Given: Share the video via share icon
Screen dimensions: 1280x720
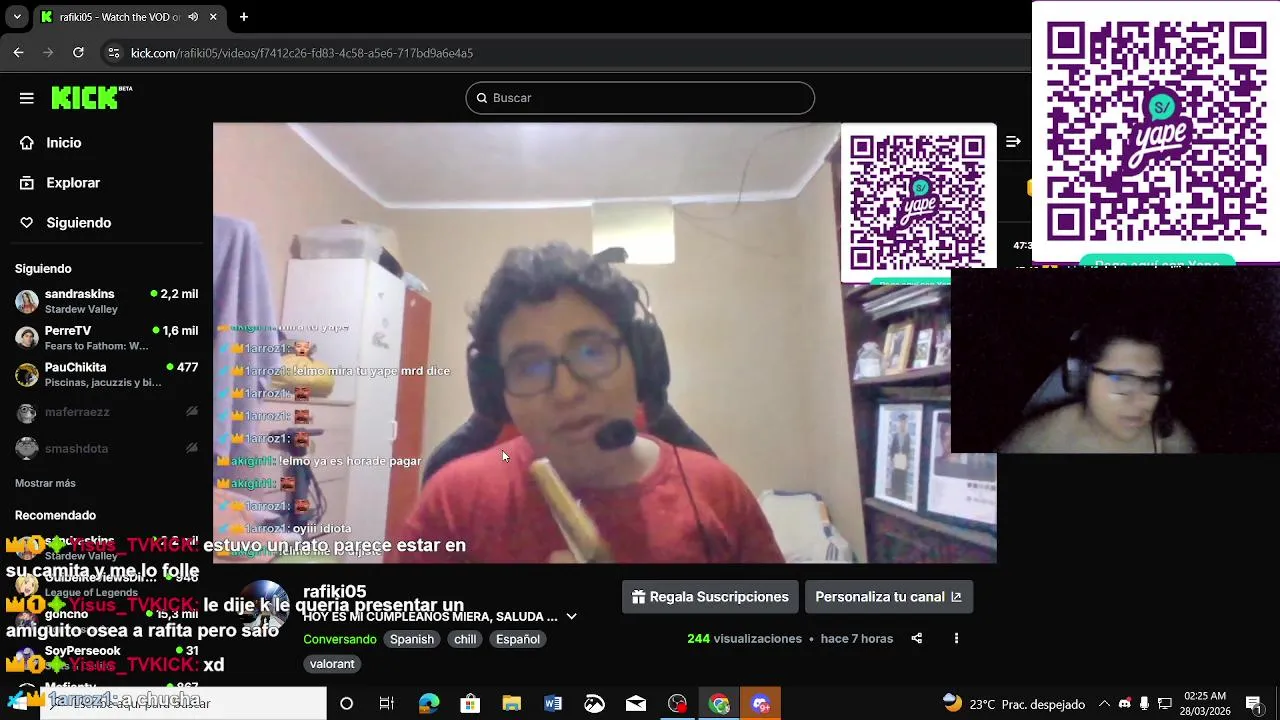Looking at the screenshot, I should pos(916,638).
